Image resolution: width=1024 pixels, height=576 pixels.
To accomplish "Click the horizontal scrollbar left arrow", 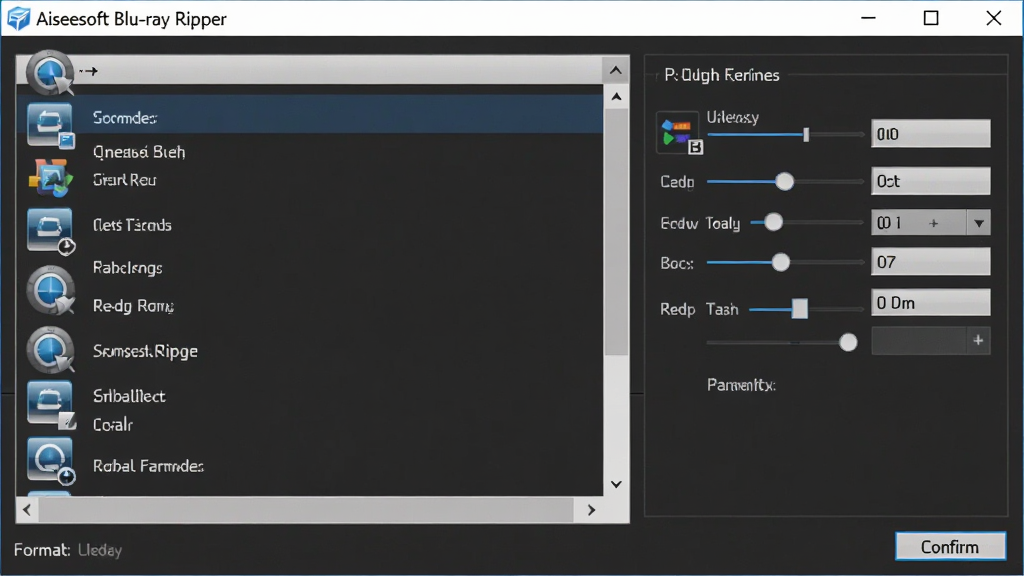I will 27,509.
